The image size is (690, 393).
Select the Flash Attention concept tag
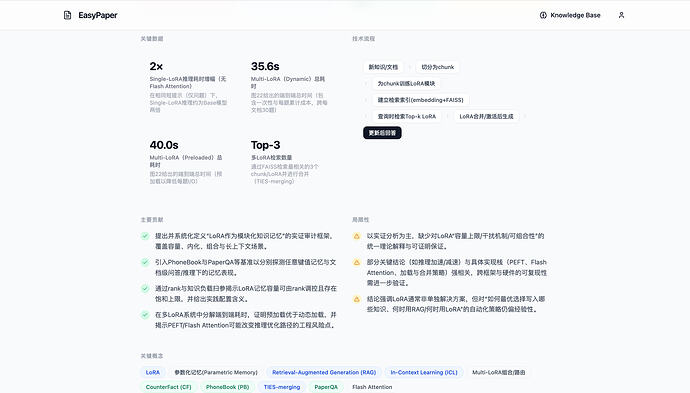pyautogui.click(x=372, y=387)
